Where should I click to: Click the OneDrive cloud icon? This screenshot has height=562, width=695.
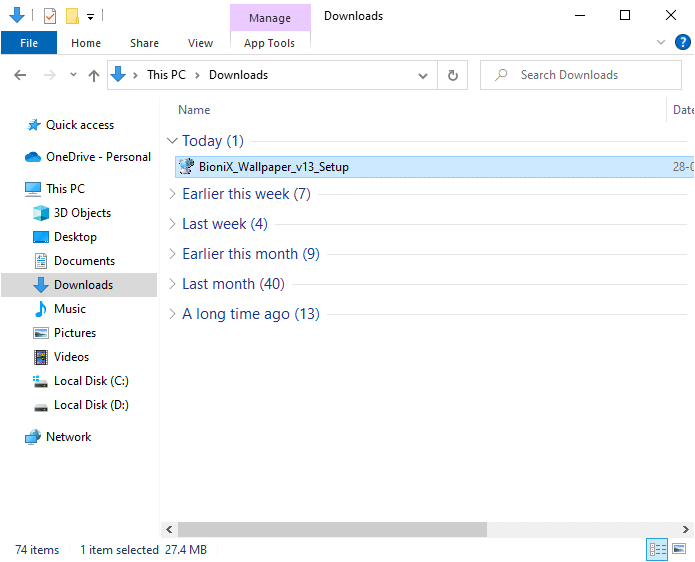point(33,157)
